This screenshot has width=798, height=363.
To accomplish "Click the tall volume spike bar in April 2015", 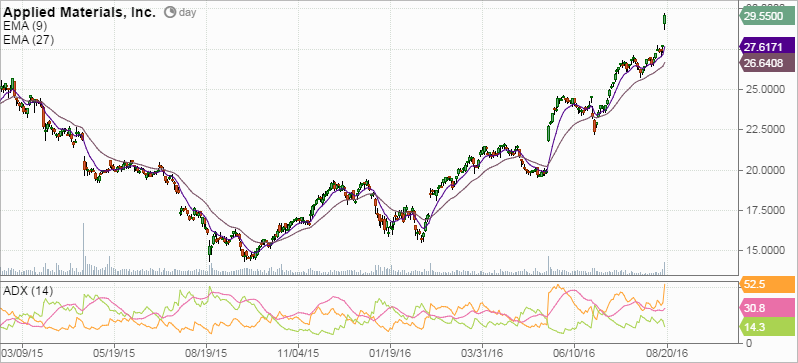I will [83, 248].
